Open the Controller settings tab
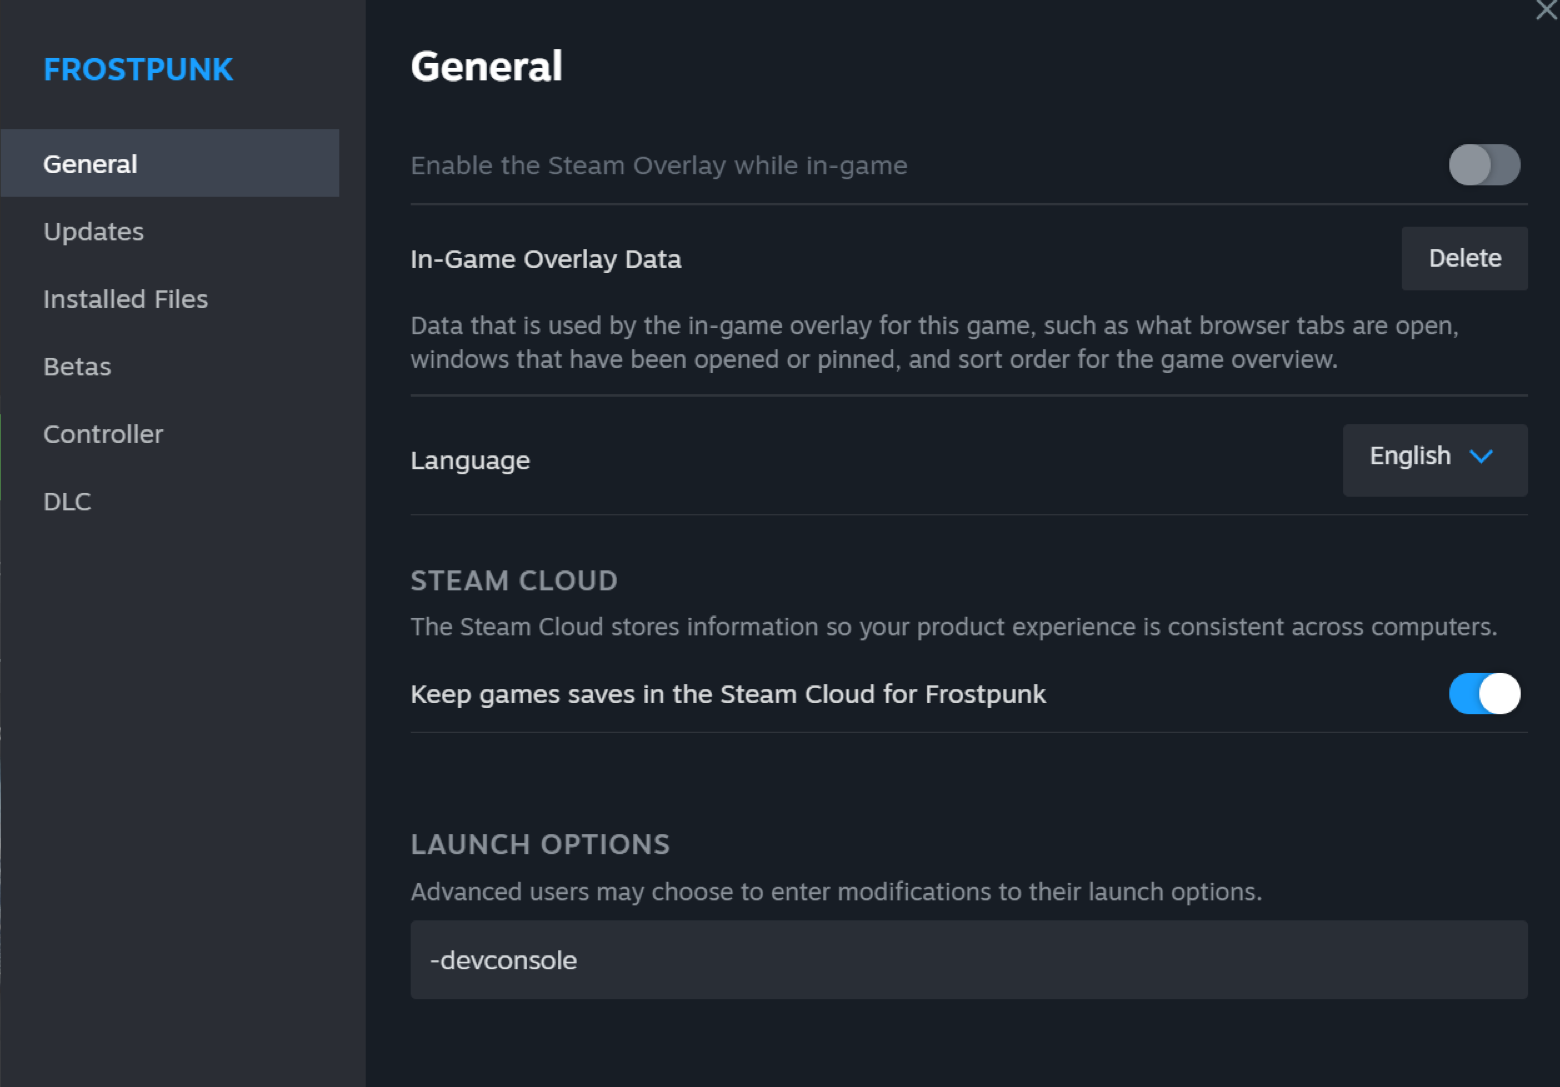Image resolution: width=1560 pixels, height=1087 pixels. click(x=103, y=434)
